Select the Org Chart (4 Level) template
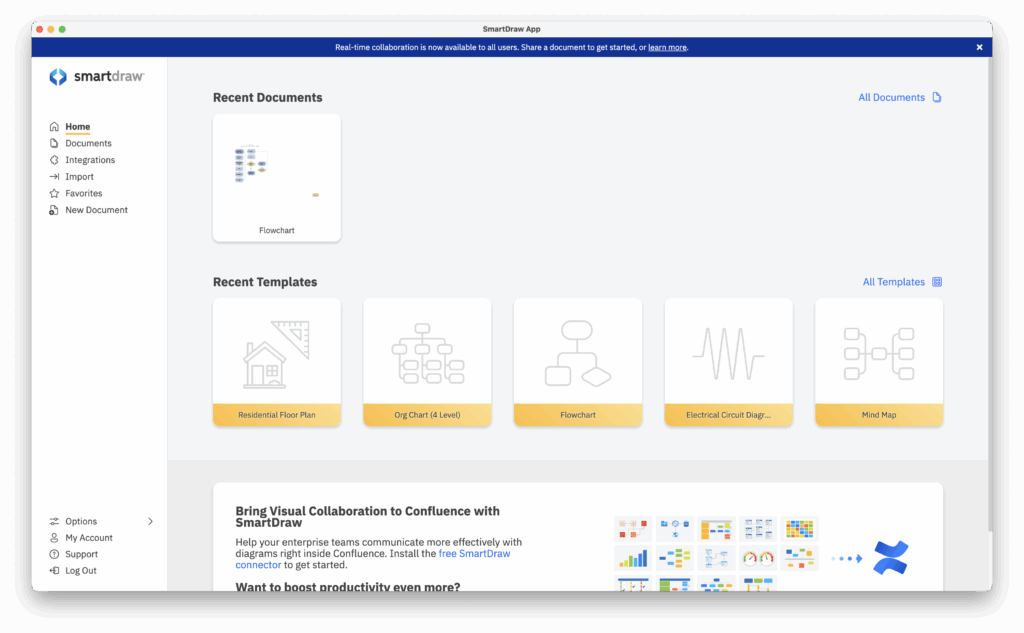The width and height of the screenshot is (1024, 633). pyautogui.click(x=427, y=363)
